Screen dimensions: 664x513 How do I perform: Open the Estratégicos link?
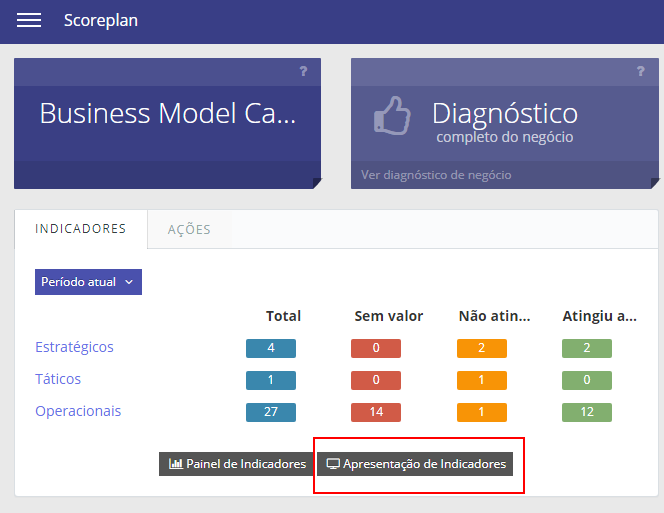coord(74,347)
